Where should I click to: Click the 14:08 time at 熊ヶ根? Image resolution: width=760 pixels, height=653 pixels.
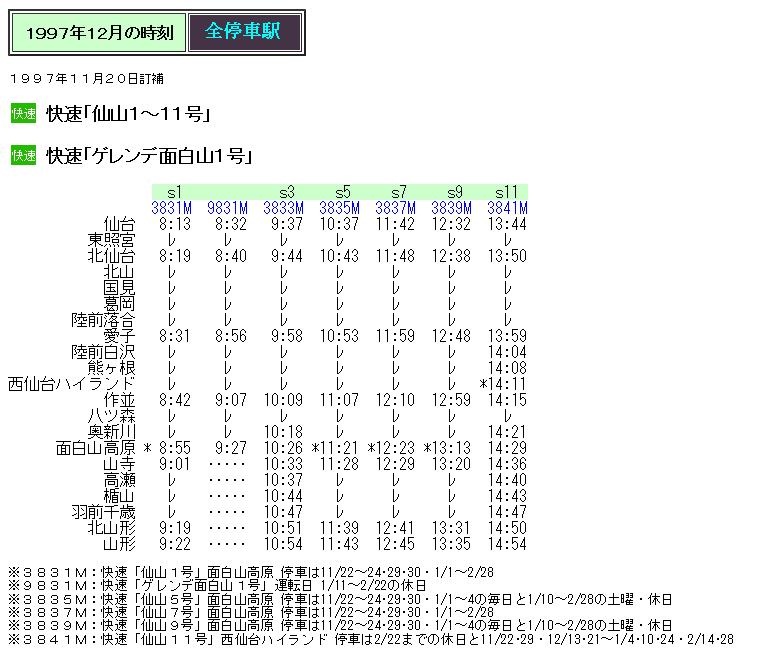coord(507,368)
